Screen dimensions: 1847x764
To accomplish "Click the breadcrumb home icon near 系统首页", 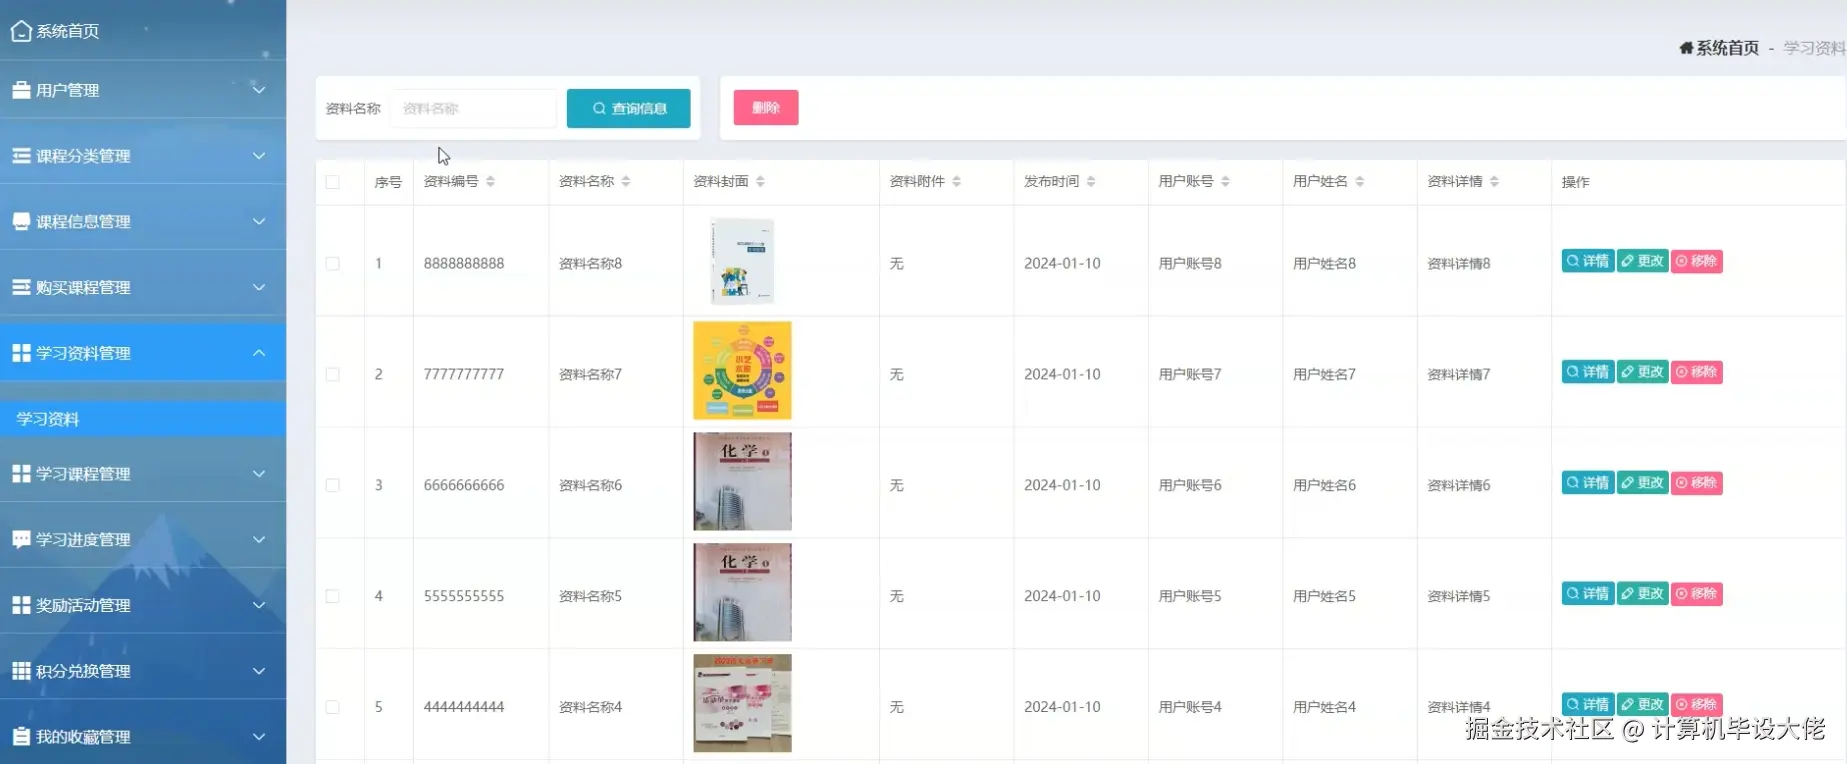I will point(1686,48).
